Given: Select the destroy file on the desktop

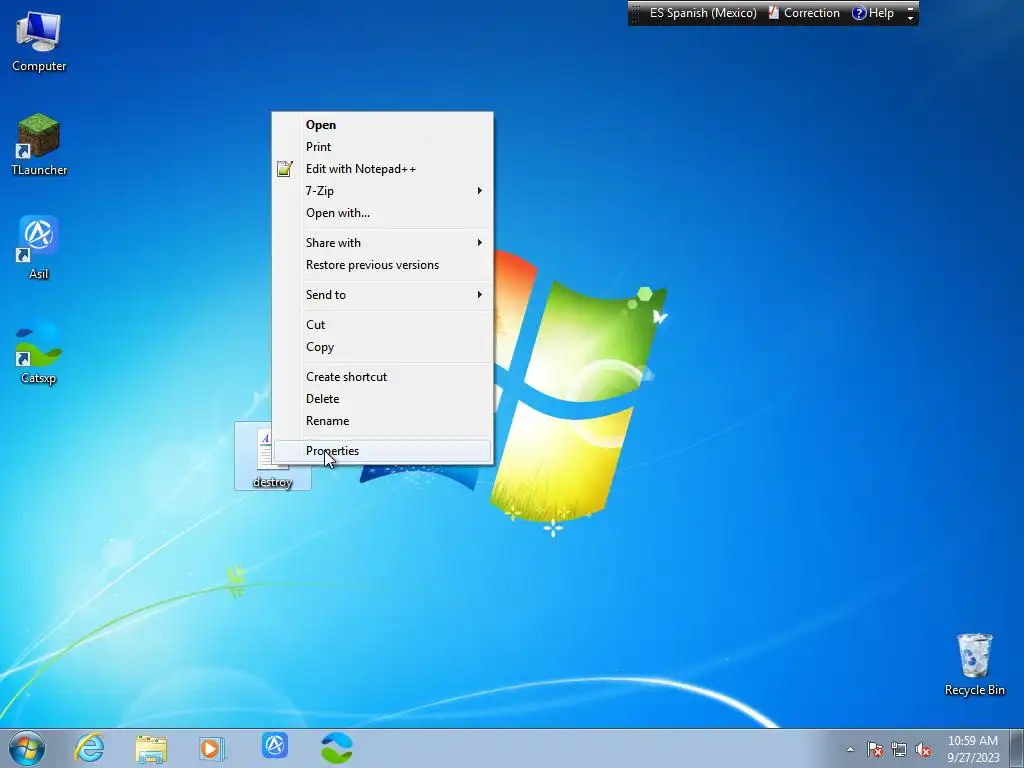Looking at the screenshot, I should [x=272, y=456].
